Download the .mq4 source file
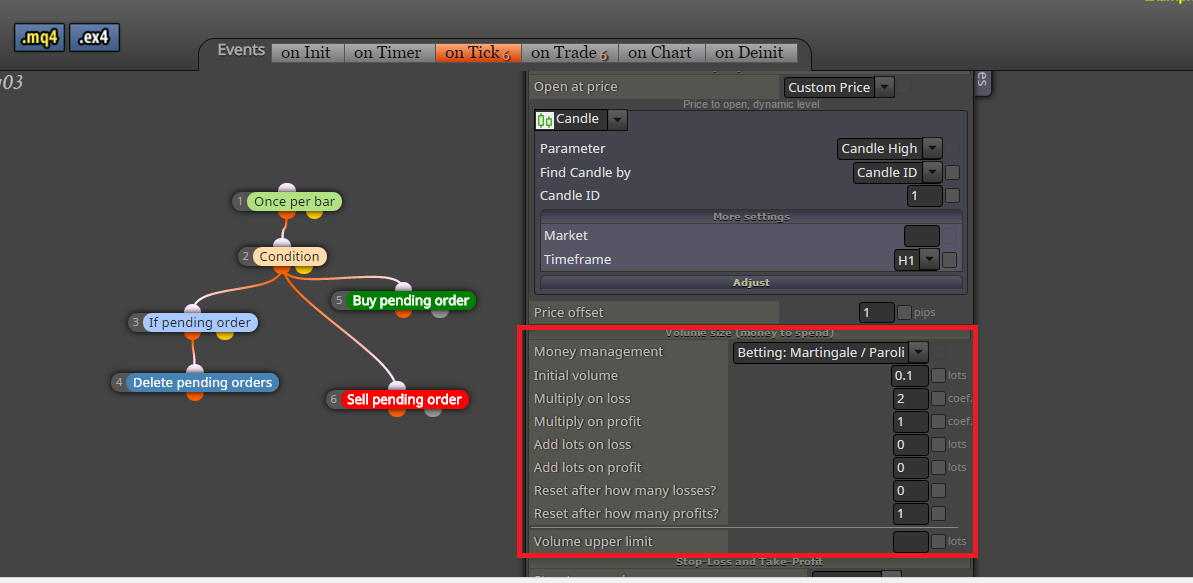1193x583 pixels. click(x=39, y=38)
